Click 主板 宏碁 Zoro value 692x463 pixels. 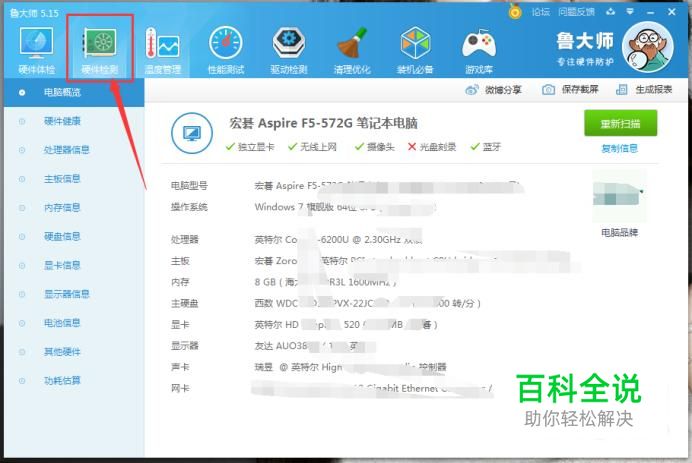pos(375,261)
